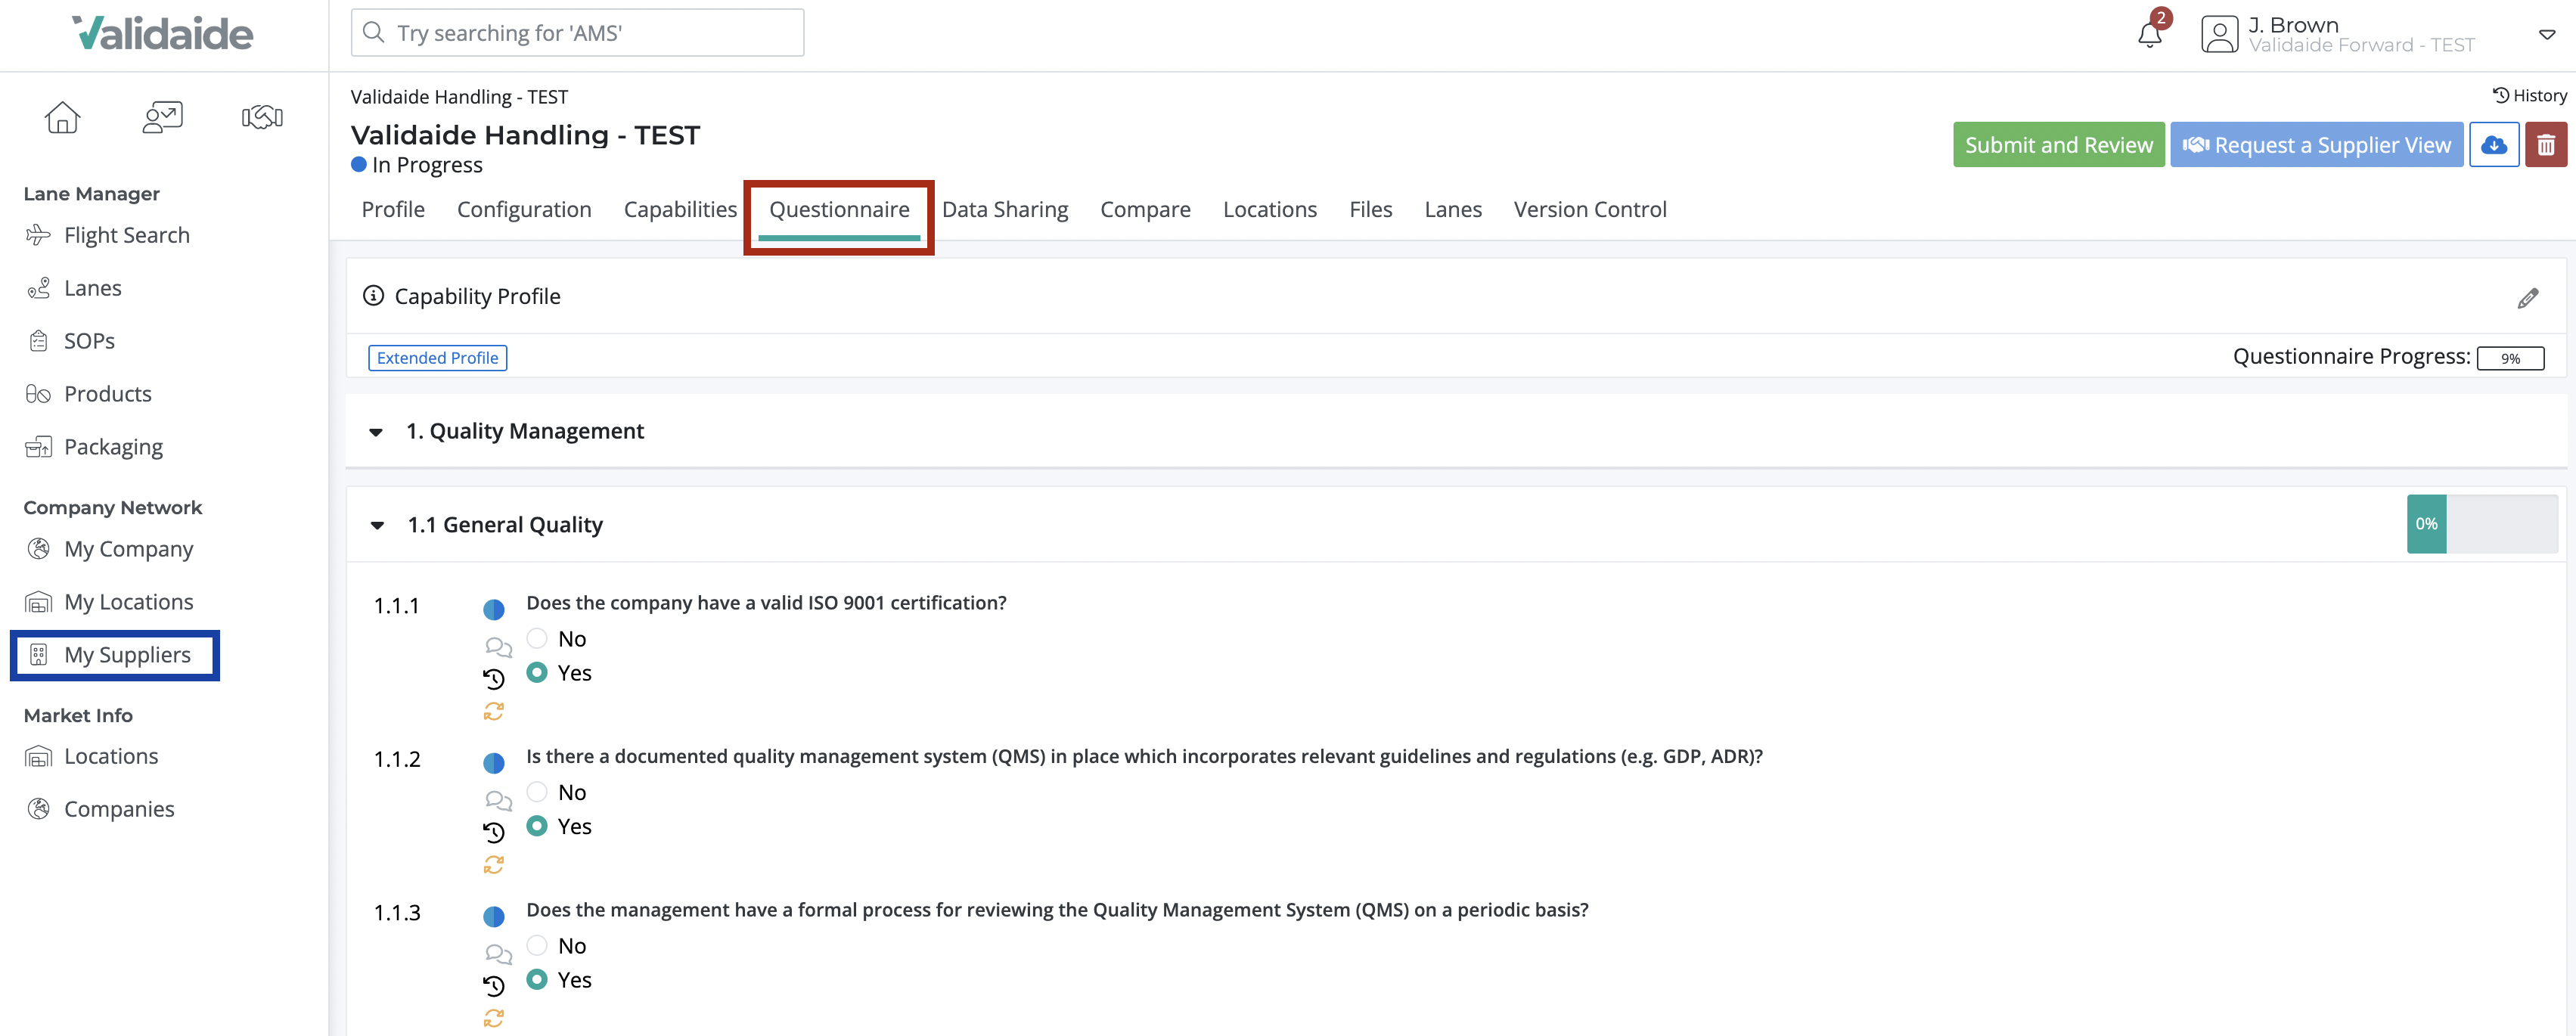2576x1036 pixels.
Task: Select Yes for QMS periodic review question
Action: pos(537,979)
